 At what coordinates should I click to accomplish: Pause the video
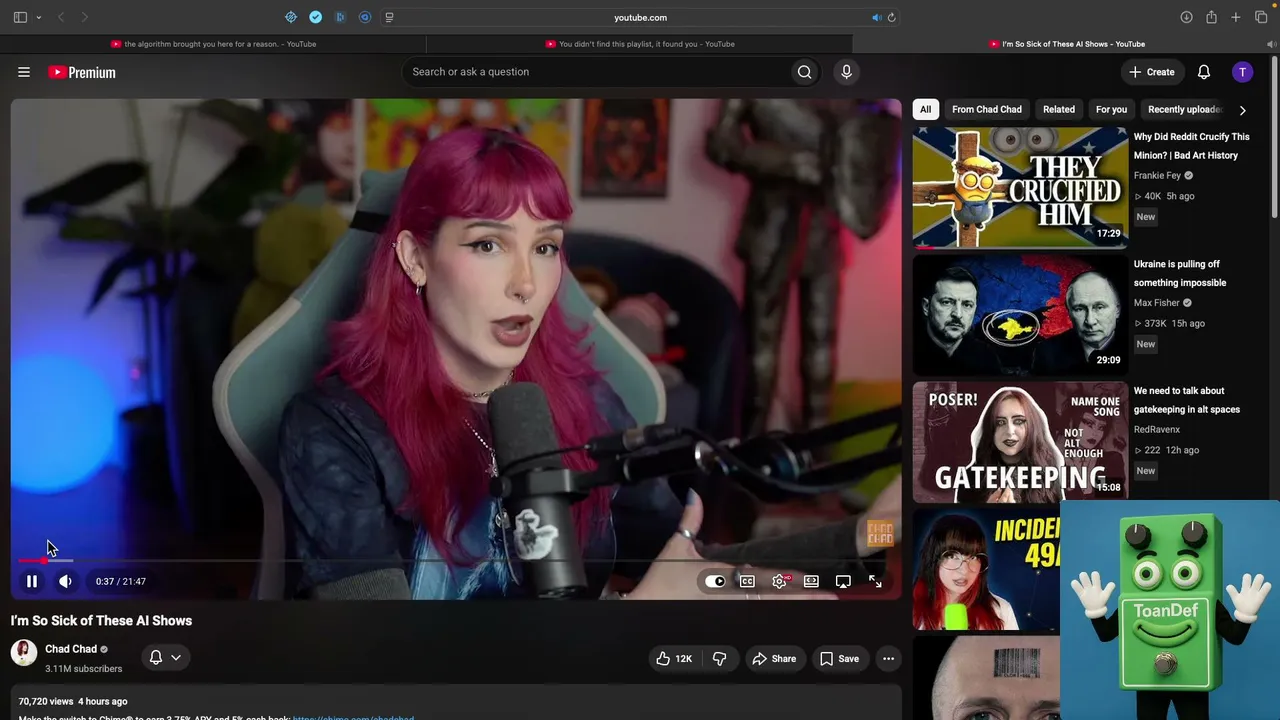32,581
